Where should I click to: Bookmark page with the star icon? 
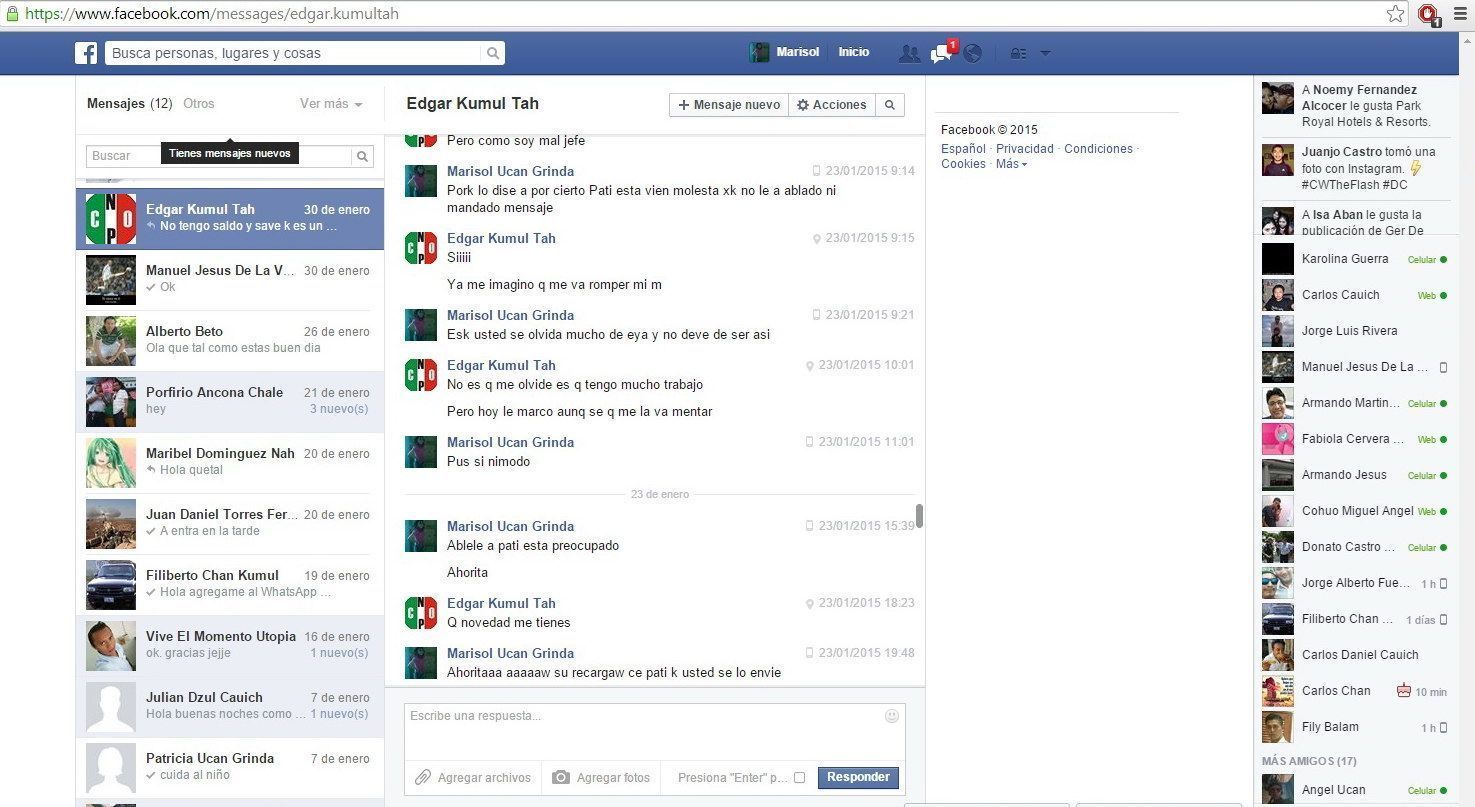tap(1395, 14)
